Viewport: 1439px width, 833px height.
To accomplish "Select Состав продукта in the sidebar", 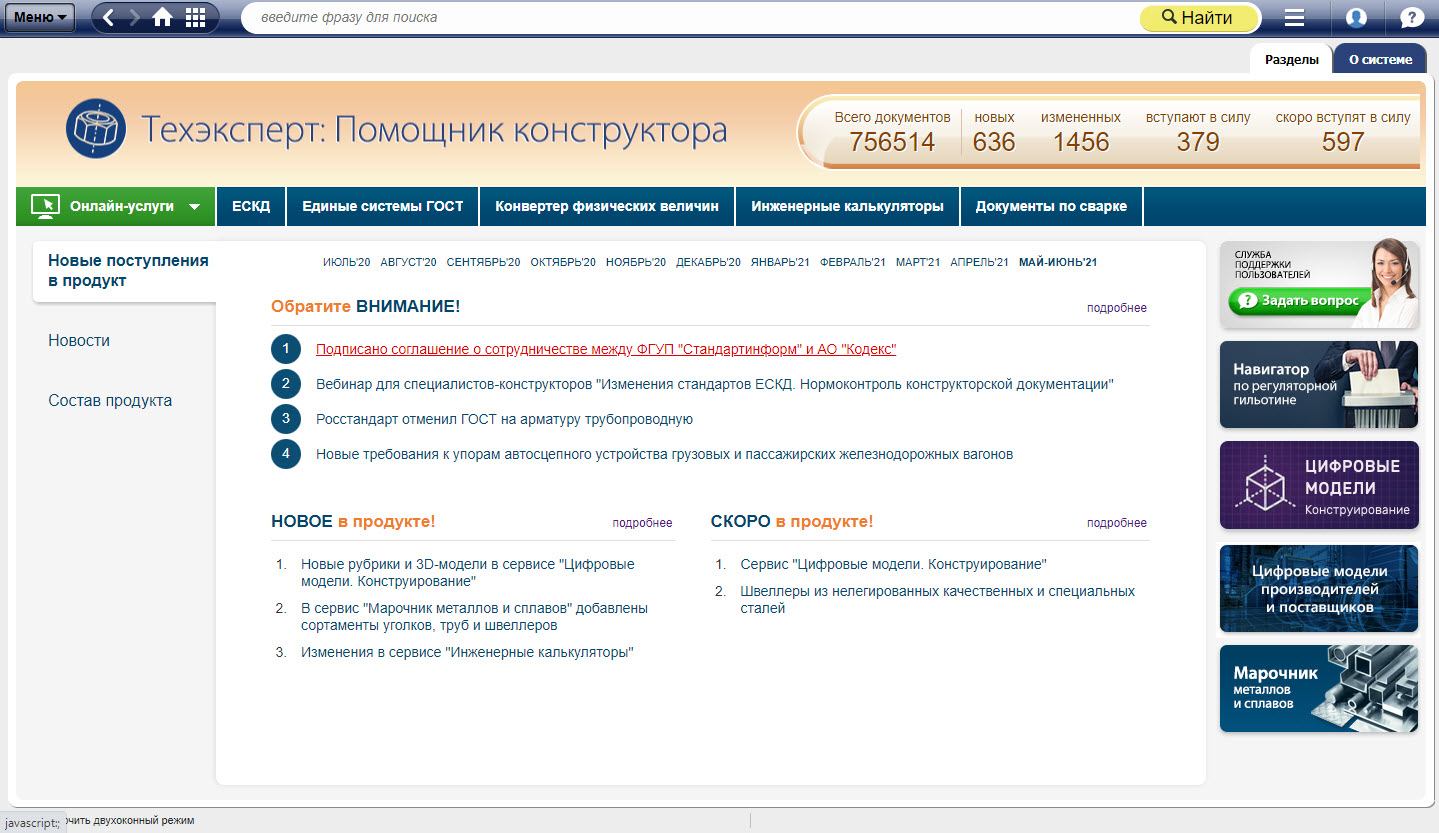I will pyautogui.click(x=110, y=401).
